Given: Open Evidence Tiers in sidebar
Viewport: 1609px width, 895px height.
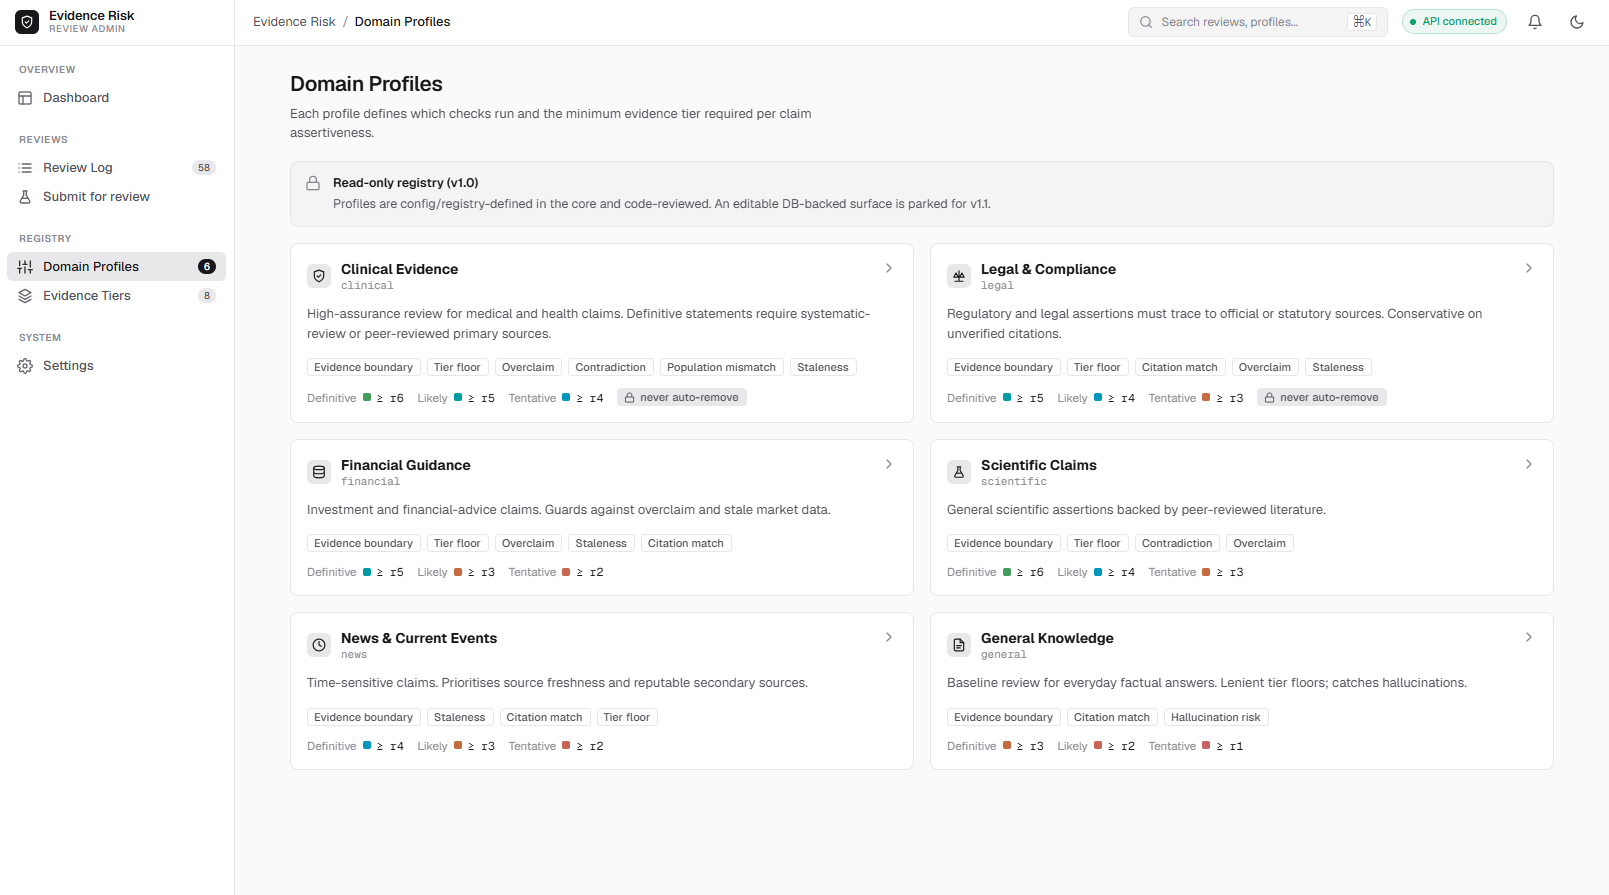Looking at the screenshot, I should point(116,296).
